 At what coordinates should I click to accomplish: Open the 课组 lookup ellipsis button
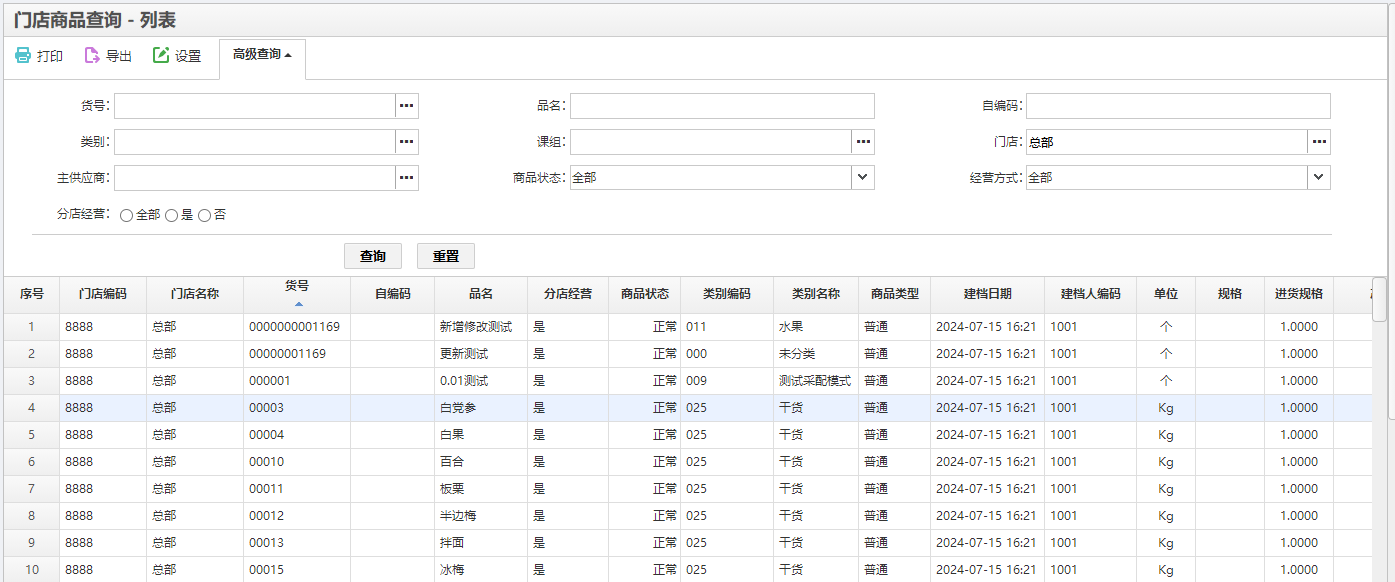(x=863, y=142)
